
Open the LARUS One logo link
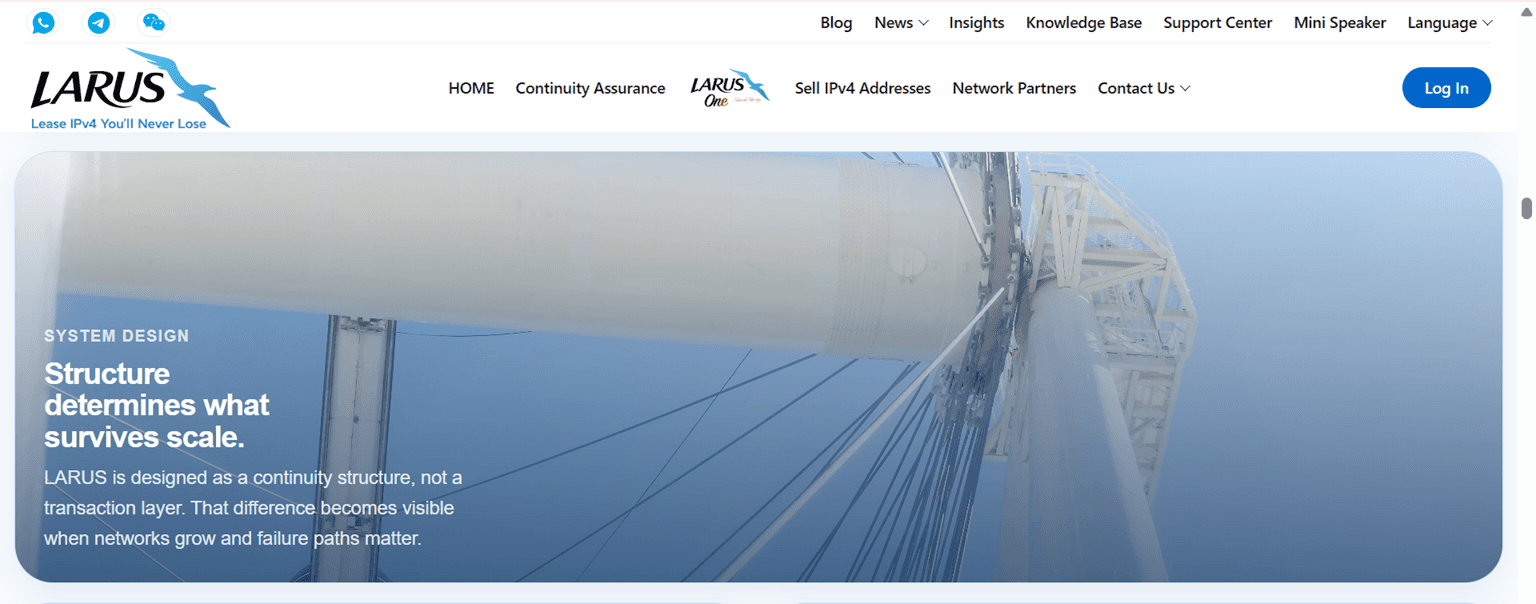tap(730, 88)
